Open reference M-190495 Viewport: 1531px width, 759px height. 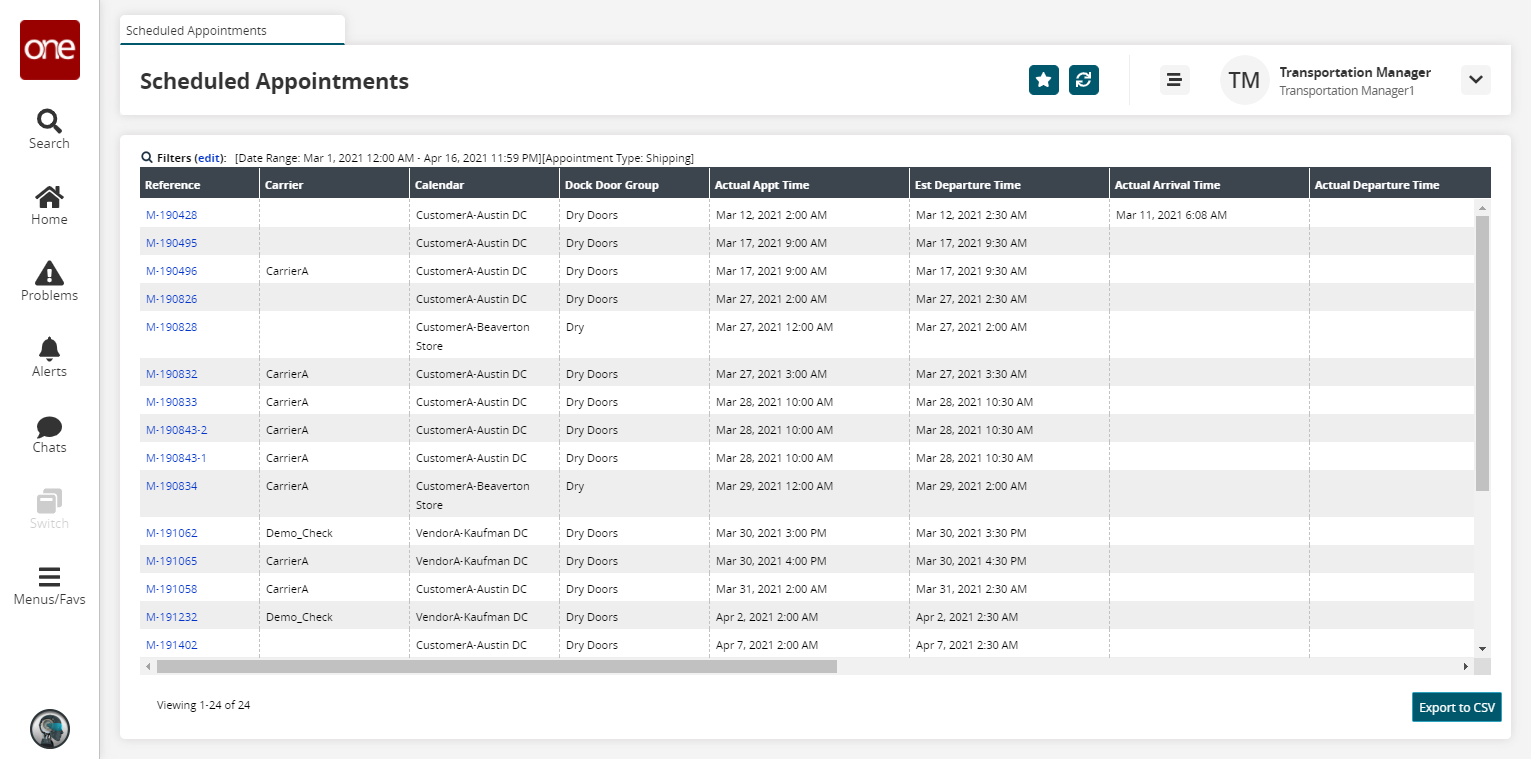click(x=171, y=243)
